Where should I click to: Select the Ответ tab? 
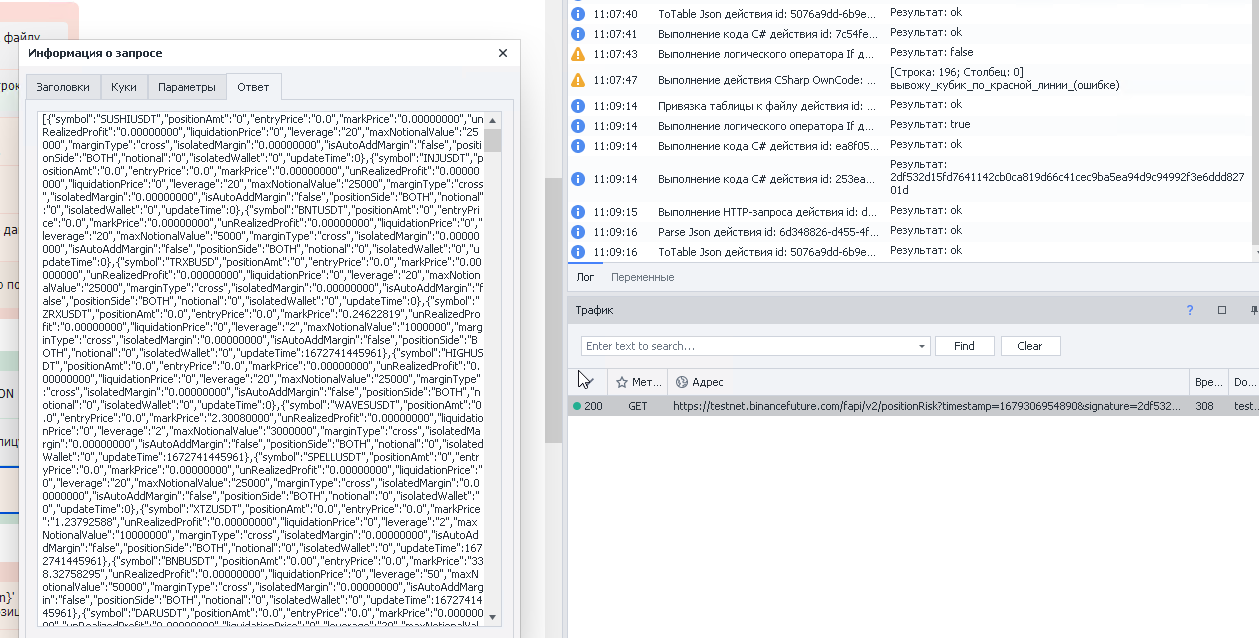[253, 87]
